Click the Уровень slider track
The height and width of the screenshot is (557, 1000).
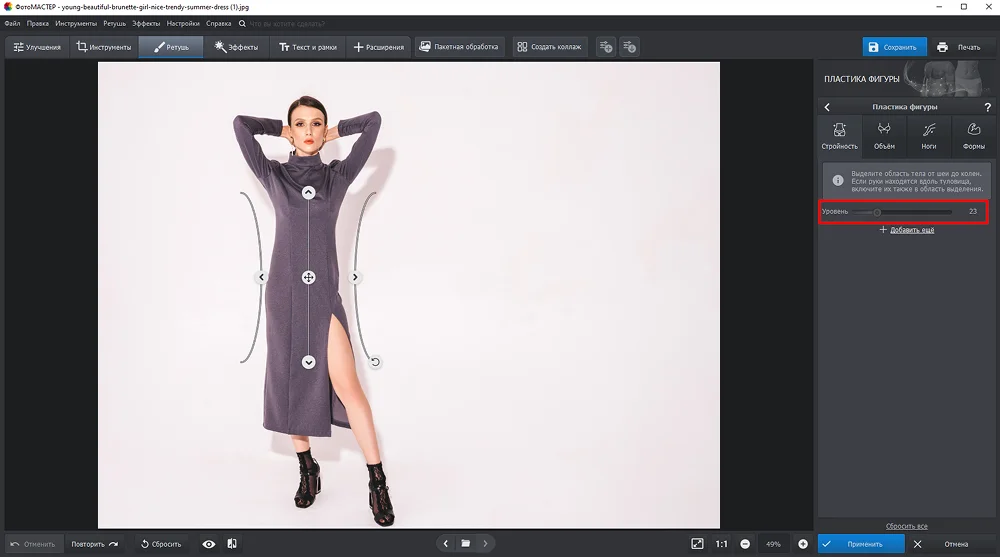click(x=902, y=212)
